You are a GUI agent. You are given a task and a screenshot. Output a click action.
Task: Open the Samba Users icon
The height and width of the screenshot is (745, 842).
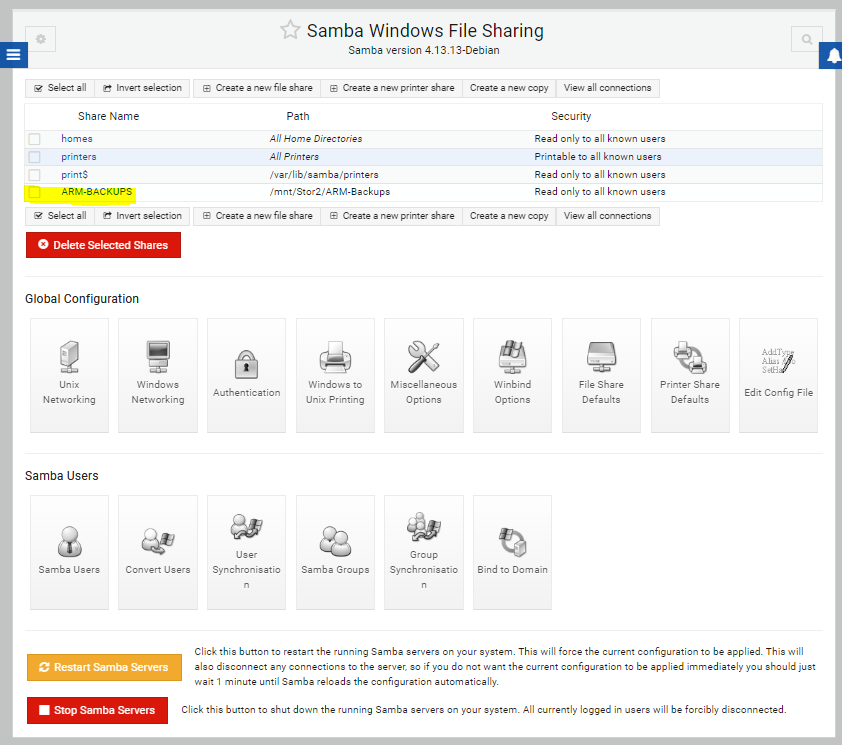[69, 552]
